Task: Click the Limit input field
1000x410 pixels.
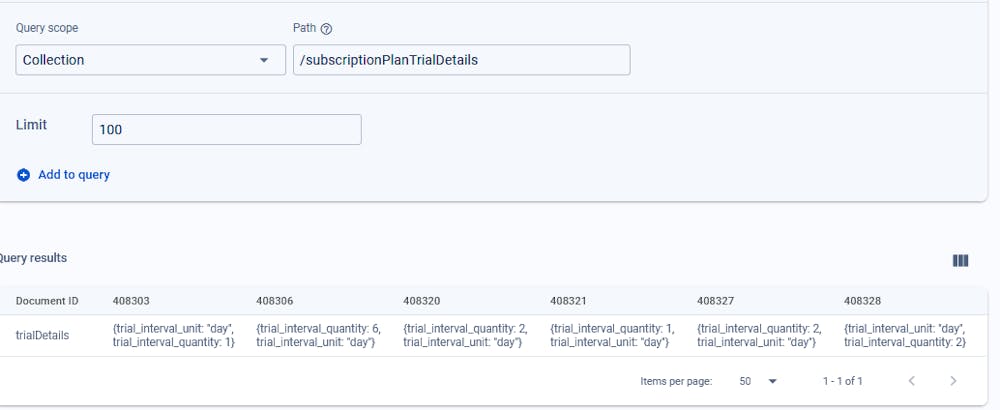Action: (226, 130)
